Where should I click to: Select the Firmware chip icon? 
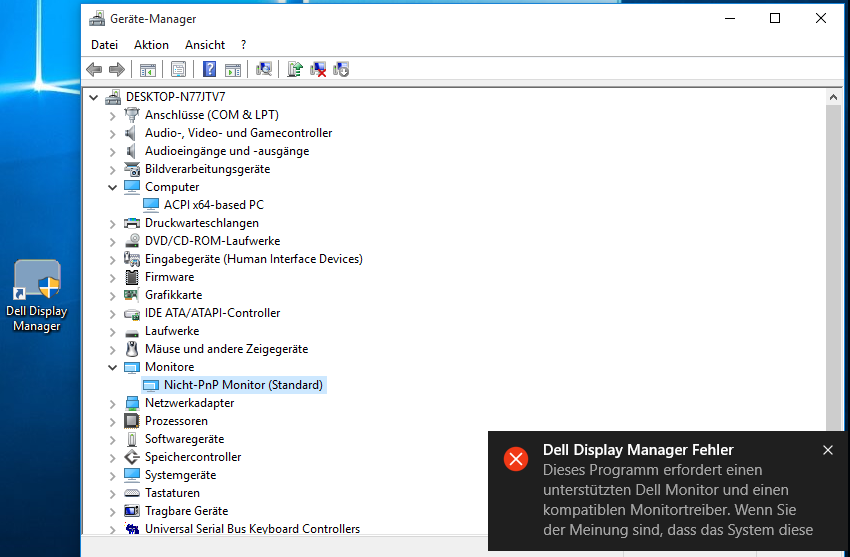(132, 277)
